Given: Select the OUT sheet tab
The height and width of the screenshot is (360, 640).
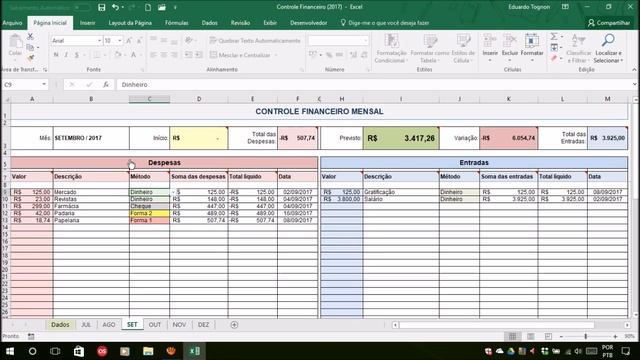Looking at the screenshot, I should coord(155,325).
